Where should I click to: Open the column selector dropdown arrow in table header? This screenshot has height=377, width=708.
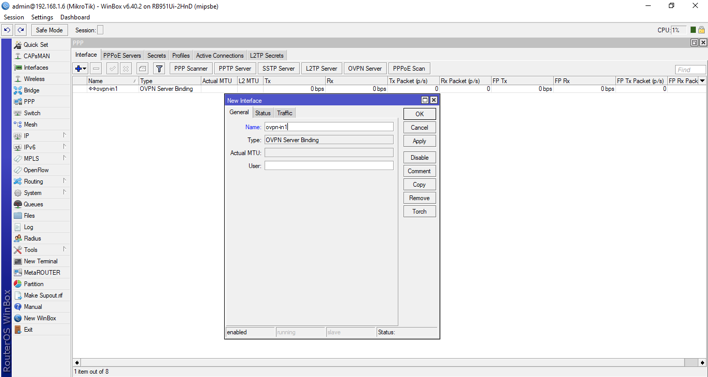(702, 81)
